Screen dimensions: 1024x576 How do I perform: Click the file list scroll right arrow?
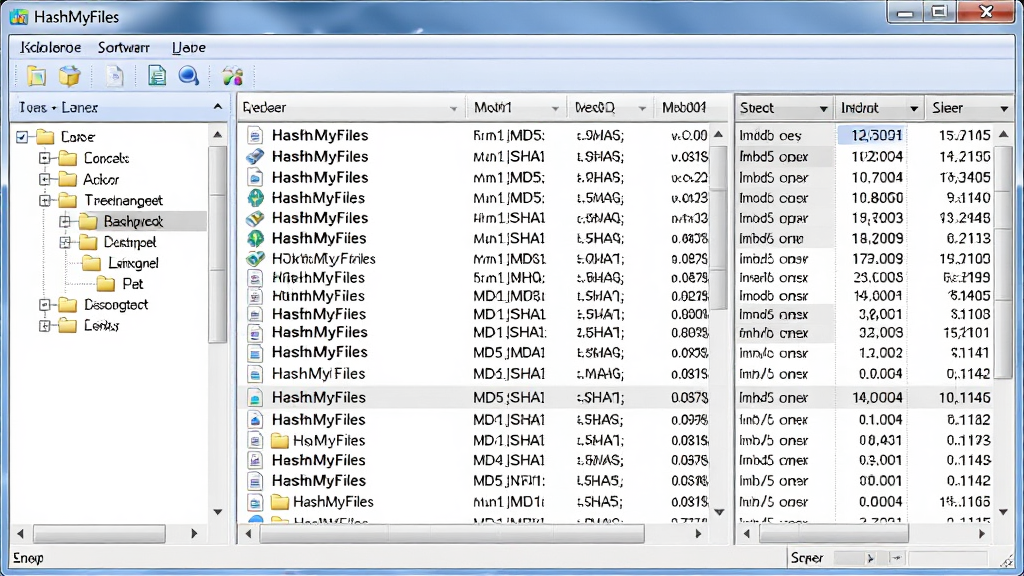tap(698, 534)
